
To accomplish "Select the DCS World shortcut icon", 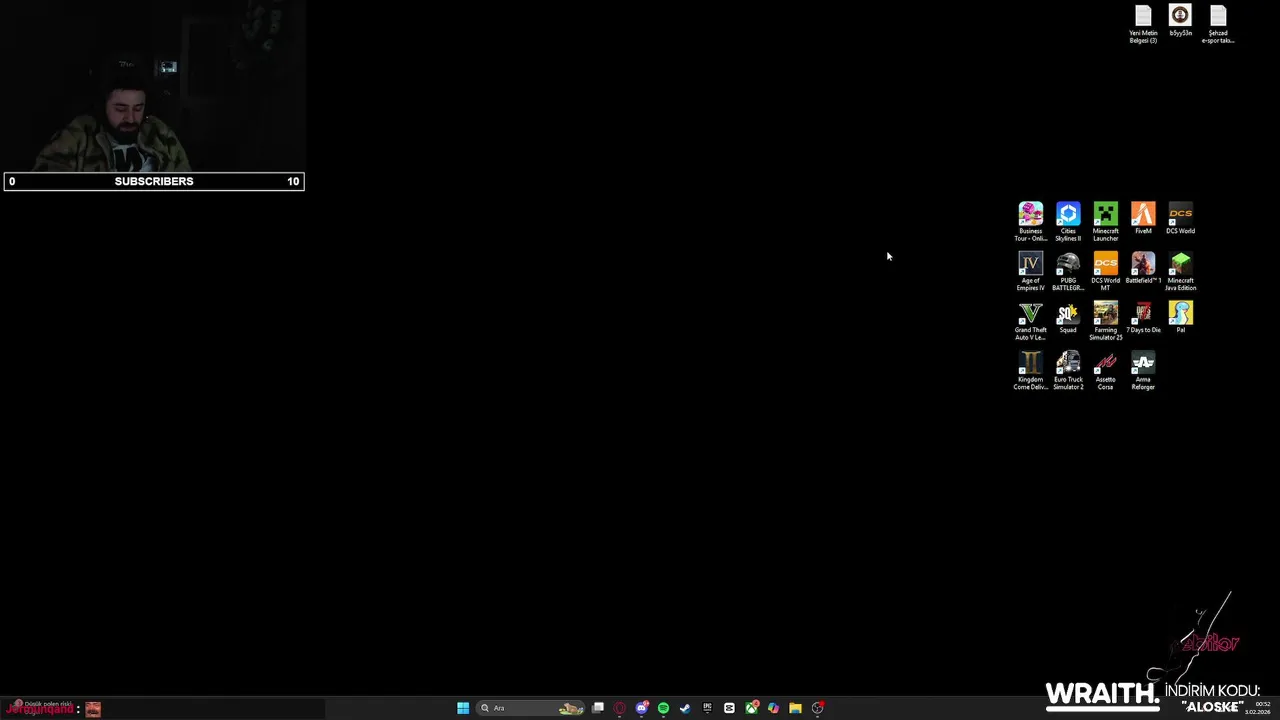I will (1180, 218).
